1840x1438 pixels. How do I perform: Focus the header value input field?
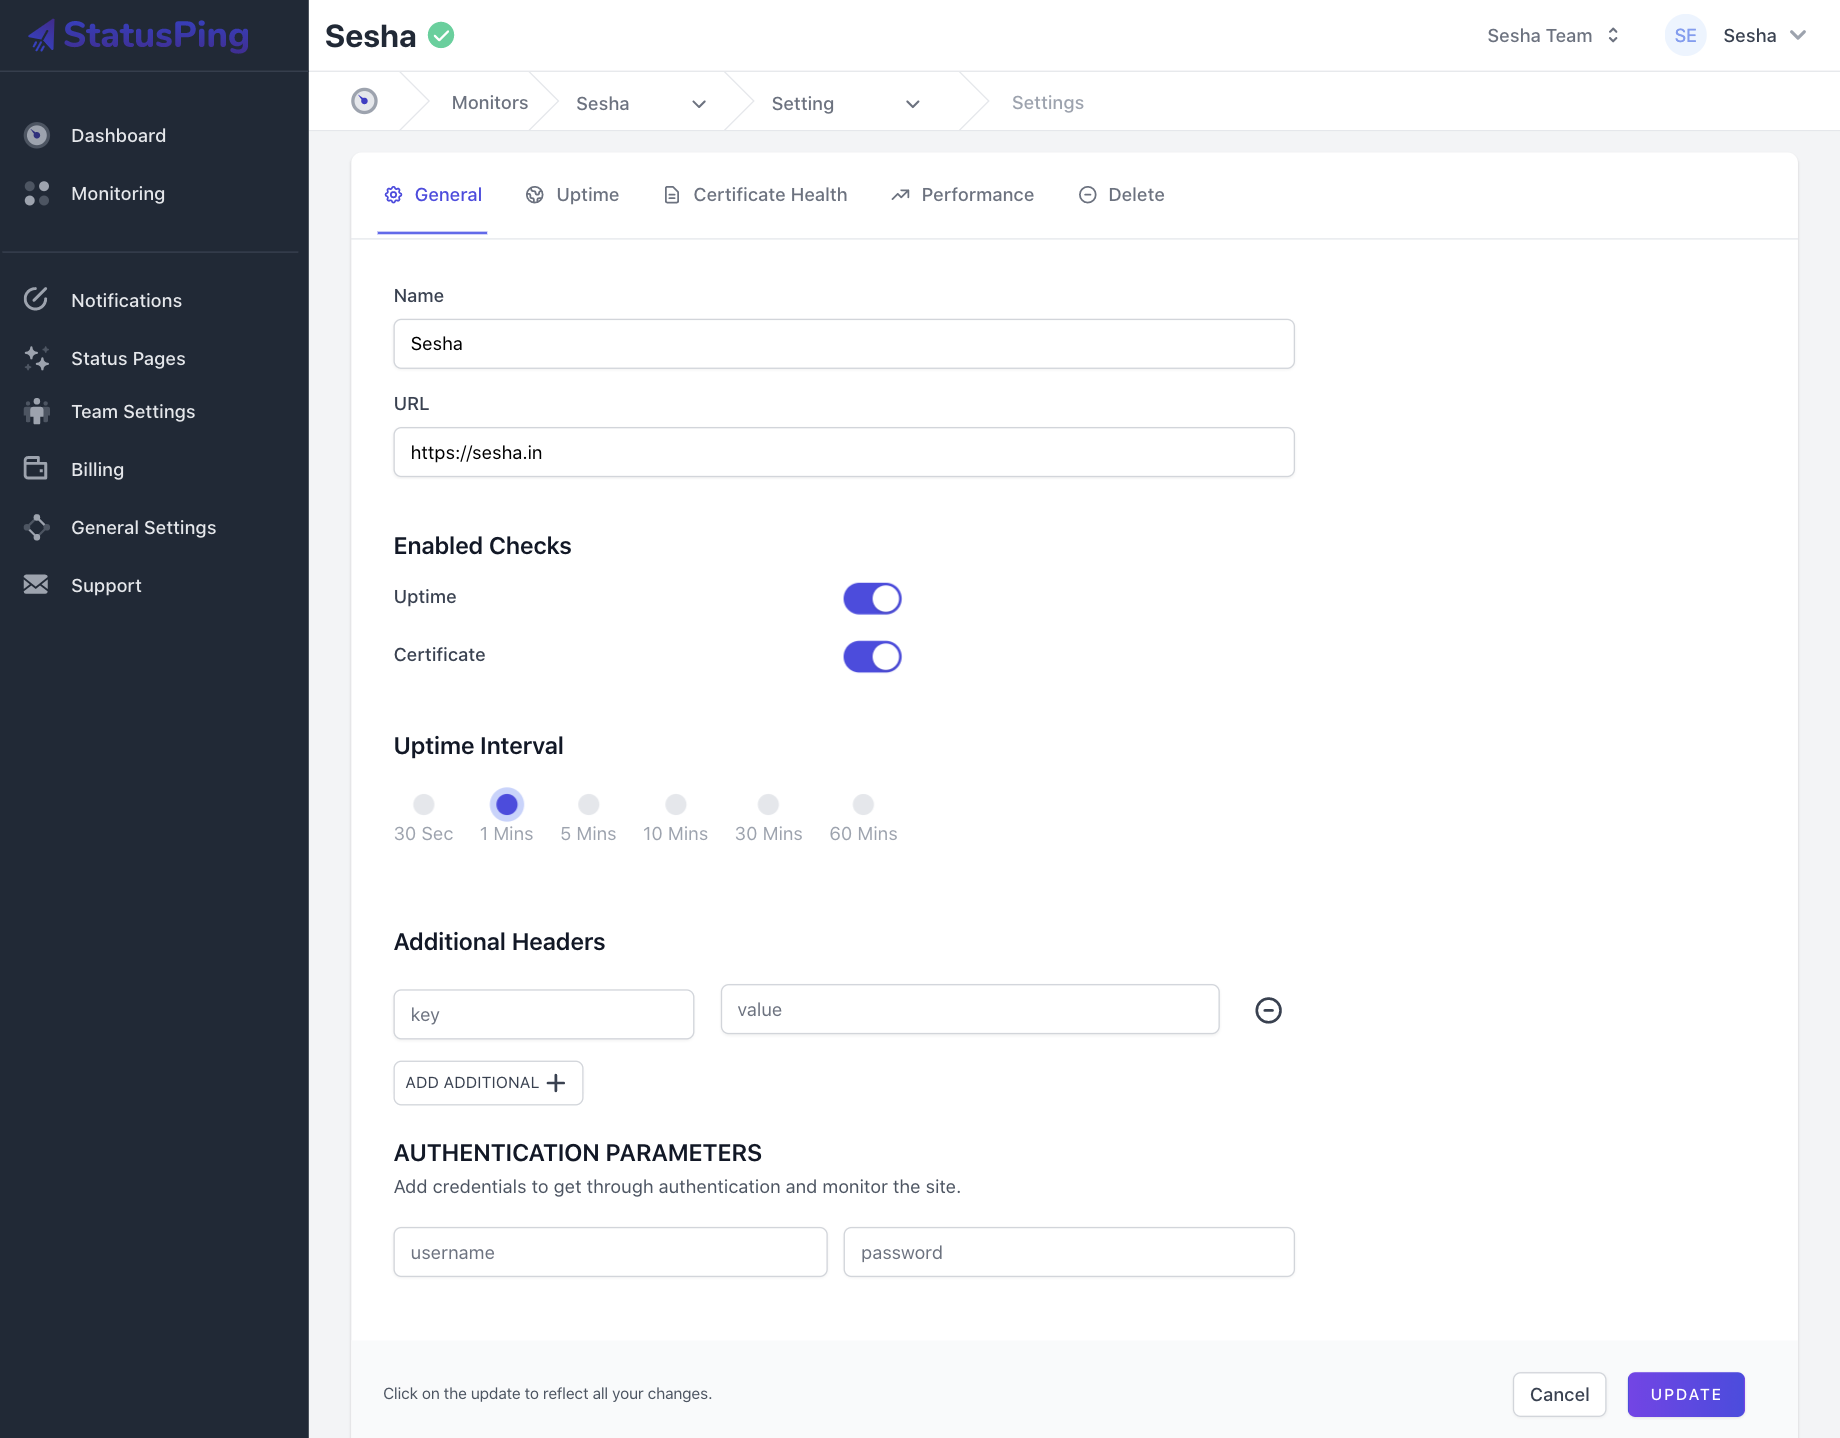click(970, 1009)
